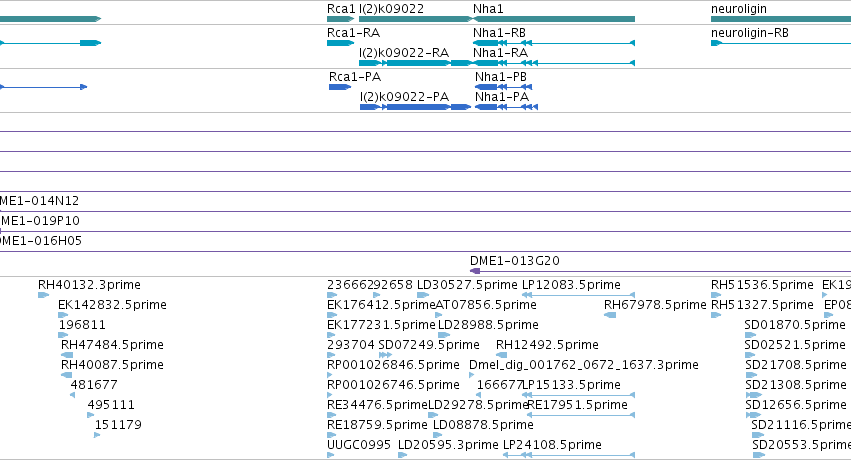
Task: Select the LP12083.5prime EST feature line
Action: (x=579, y=295)
